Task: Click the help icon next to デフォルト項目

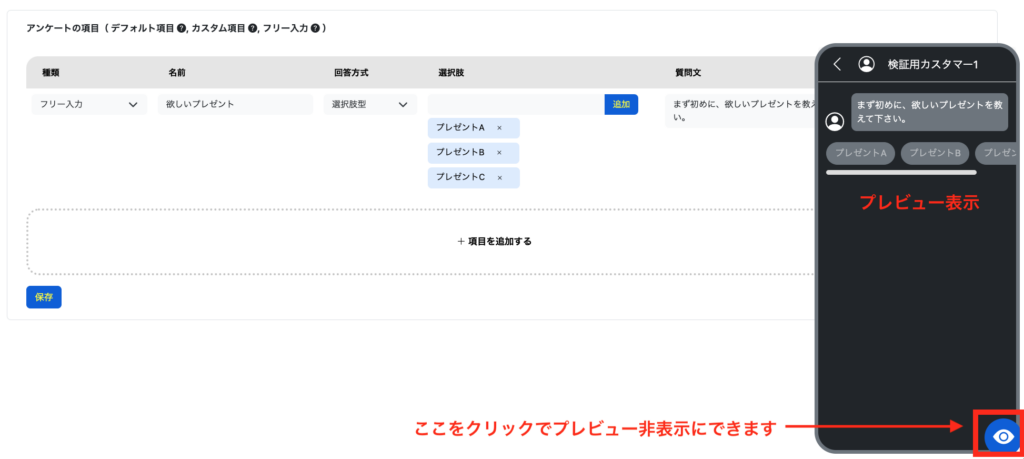Action: [181, 28]
